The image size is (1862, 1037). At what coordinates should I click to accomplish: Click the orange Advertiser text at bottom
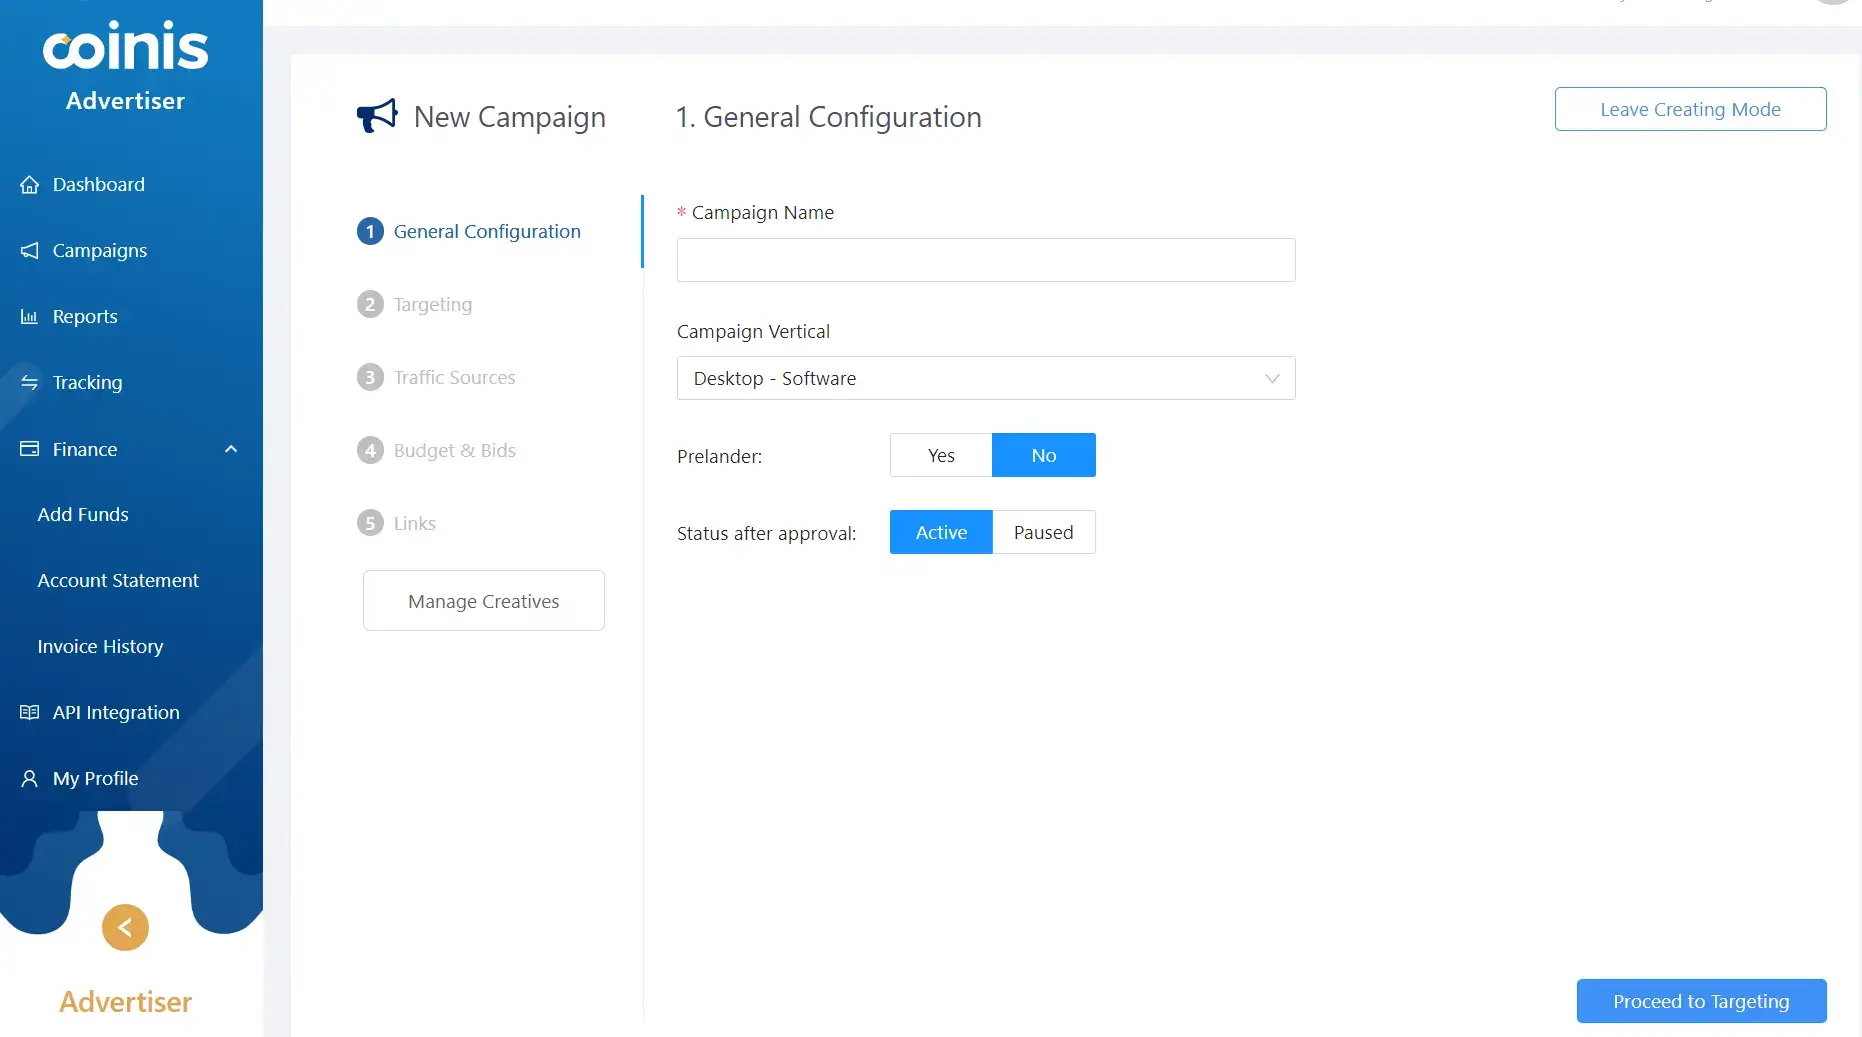pos(125,1002)
